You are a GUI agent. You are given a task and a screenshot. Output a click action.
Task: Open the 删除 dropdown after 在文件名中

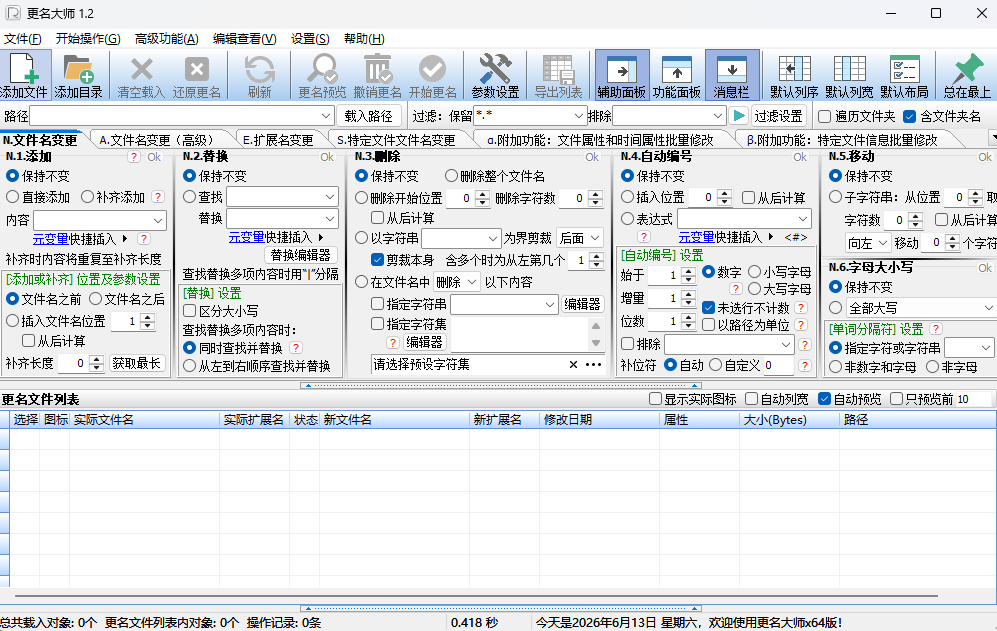(x=457, y=282)
